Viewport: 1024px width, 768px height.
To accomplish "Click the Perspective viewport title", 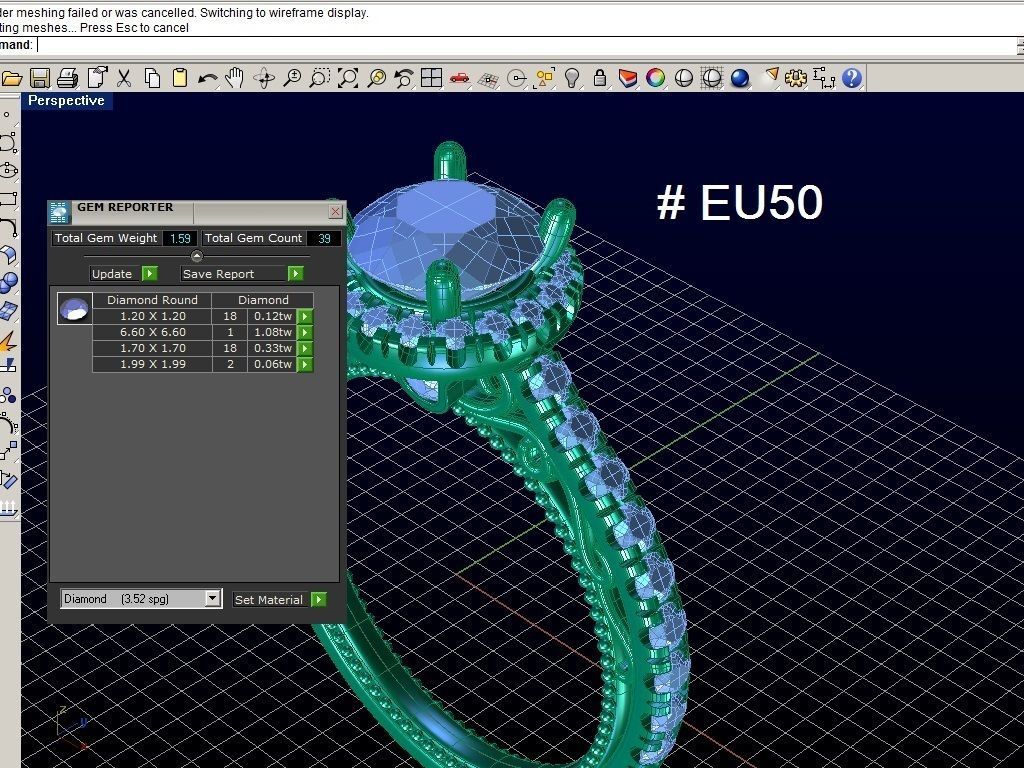I will (66, 101).
